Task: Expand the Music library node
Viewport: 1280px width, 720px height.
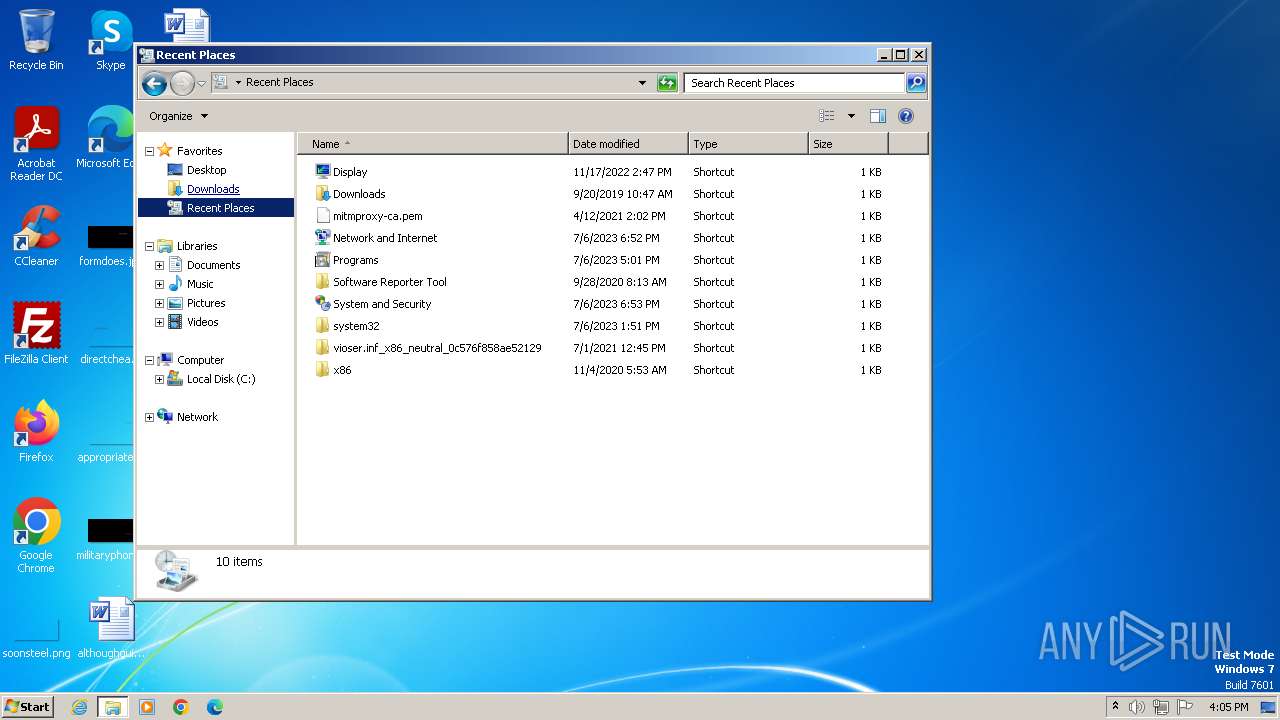Action: point(160,285)
